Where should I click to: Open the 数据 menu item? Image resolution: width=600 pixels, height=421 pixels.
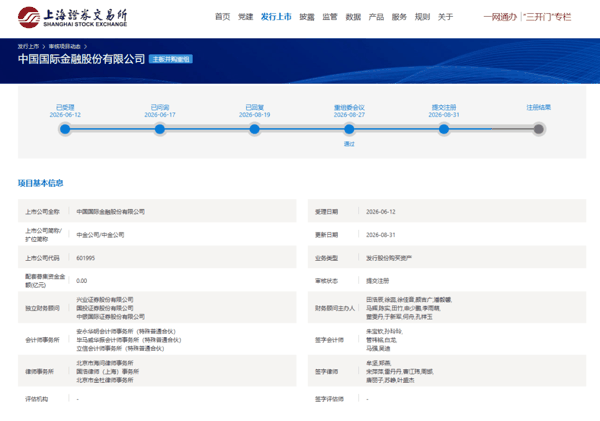[x=353, y=17]
